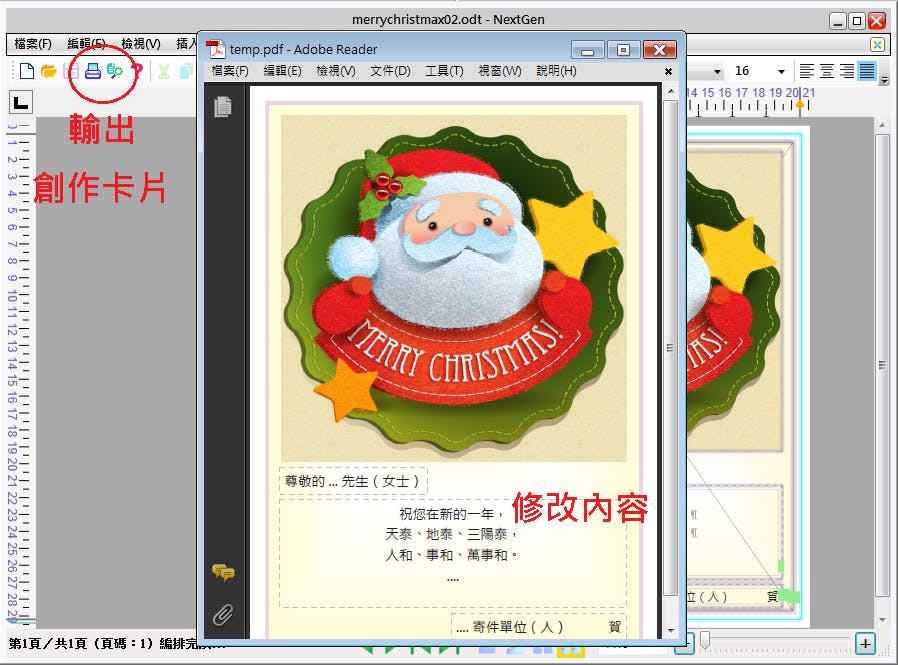898x665 pixels.
Task: Click the text .... 寄件單位（人）
Action: [510, 627]
